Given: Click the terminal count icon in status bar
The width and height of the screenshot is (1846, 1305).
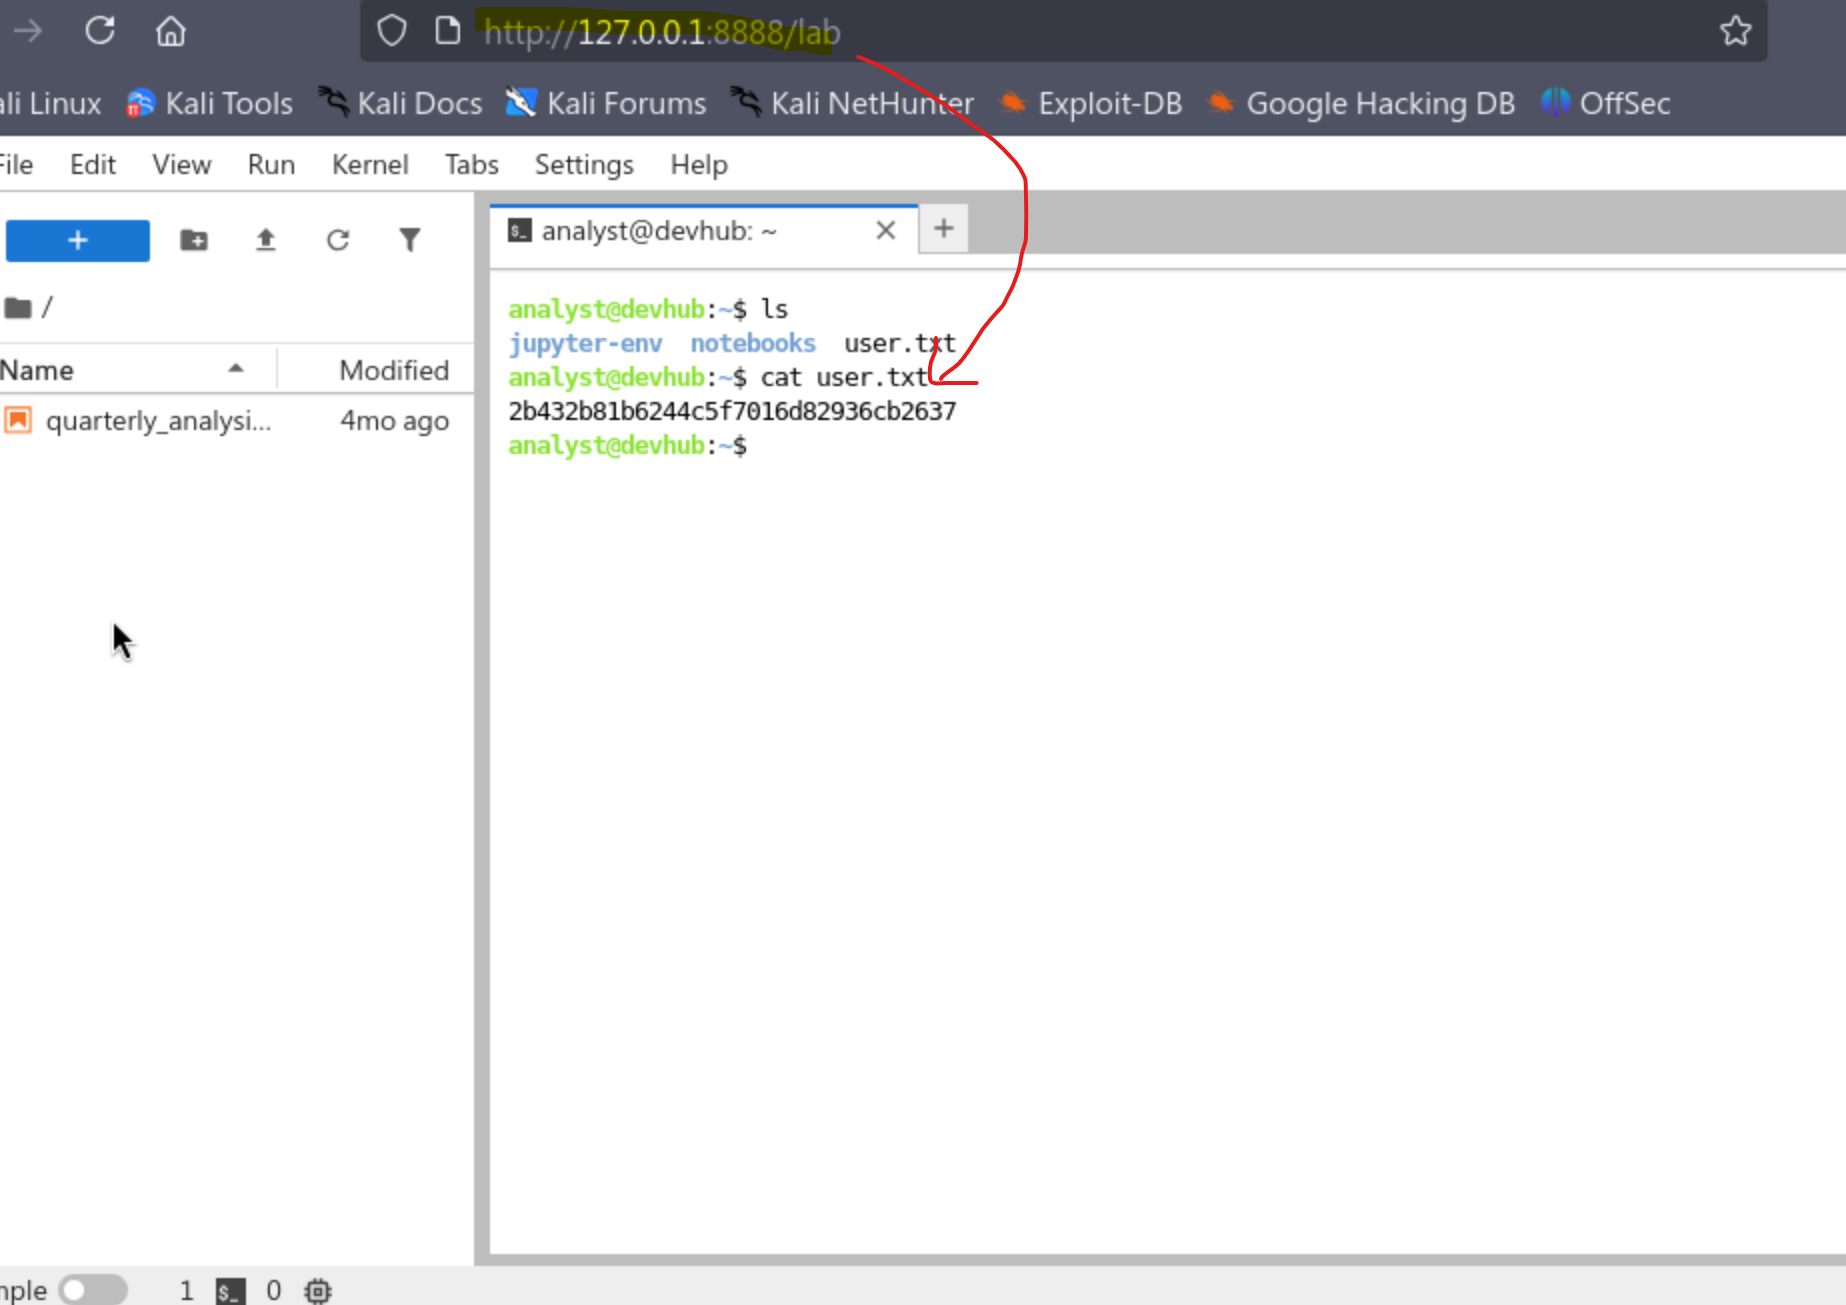Looking at the screenshot, I should tap(230, 1291).
